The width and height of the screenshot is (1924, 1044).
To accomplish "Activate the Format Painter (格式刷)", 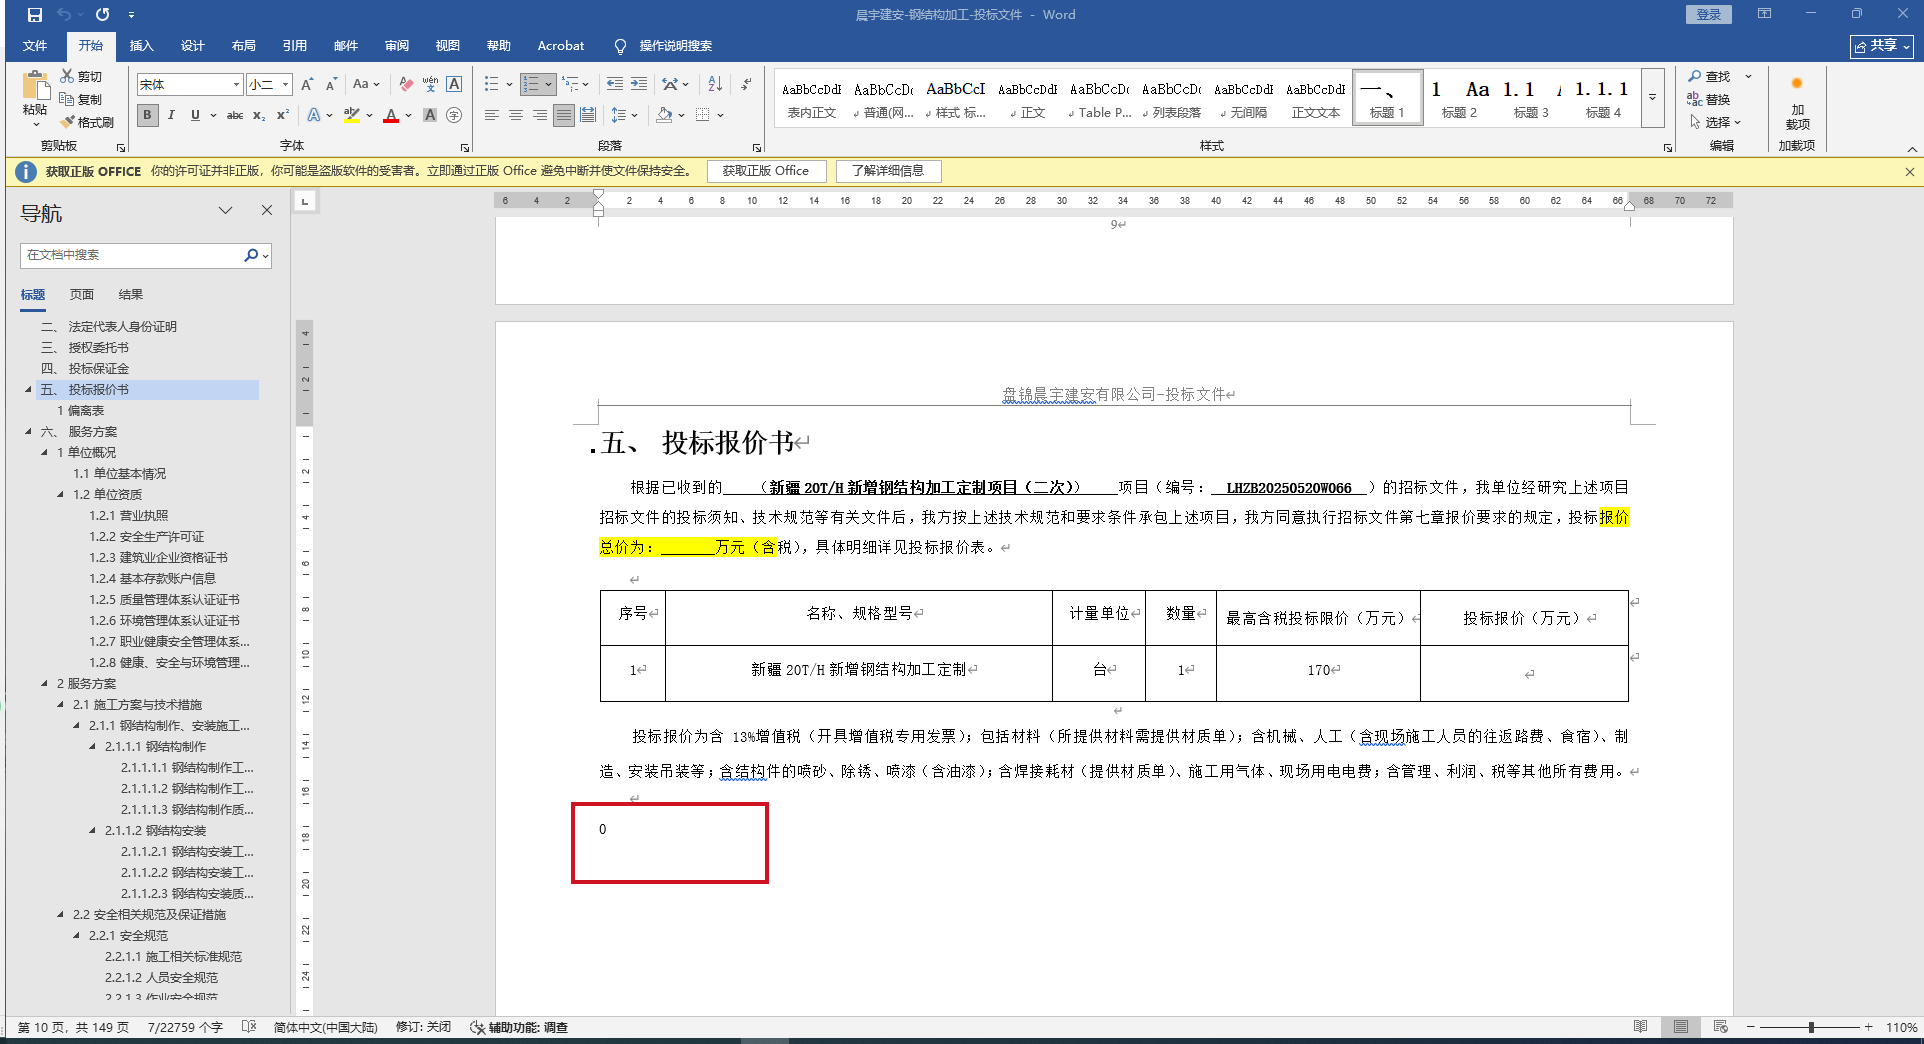I will coord(87,122).
